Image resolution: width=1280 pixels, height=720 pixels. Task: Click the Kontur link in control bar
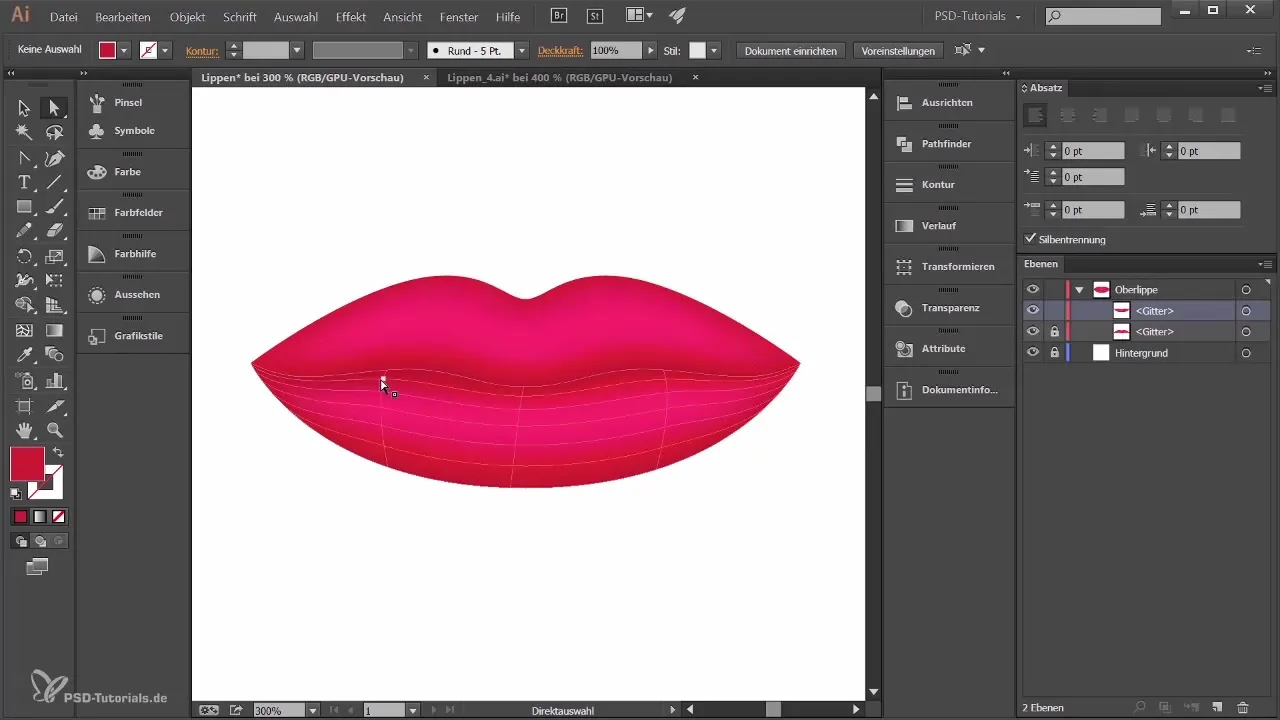[x=202, y=50]
